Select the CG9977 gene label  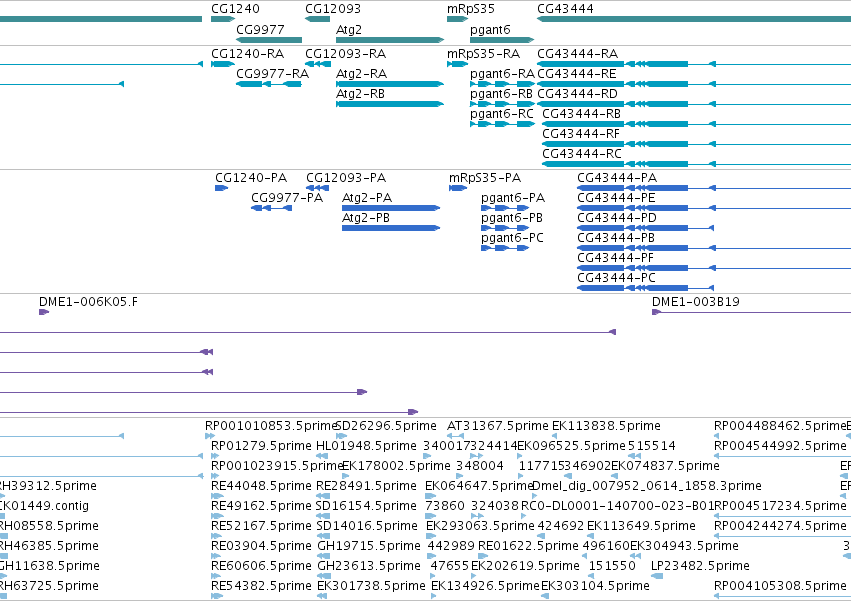point(260,30)
